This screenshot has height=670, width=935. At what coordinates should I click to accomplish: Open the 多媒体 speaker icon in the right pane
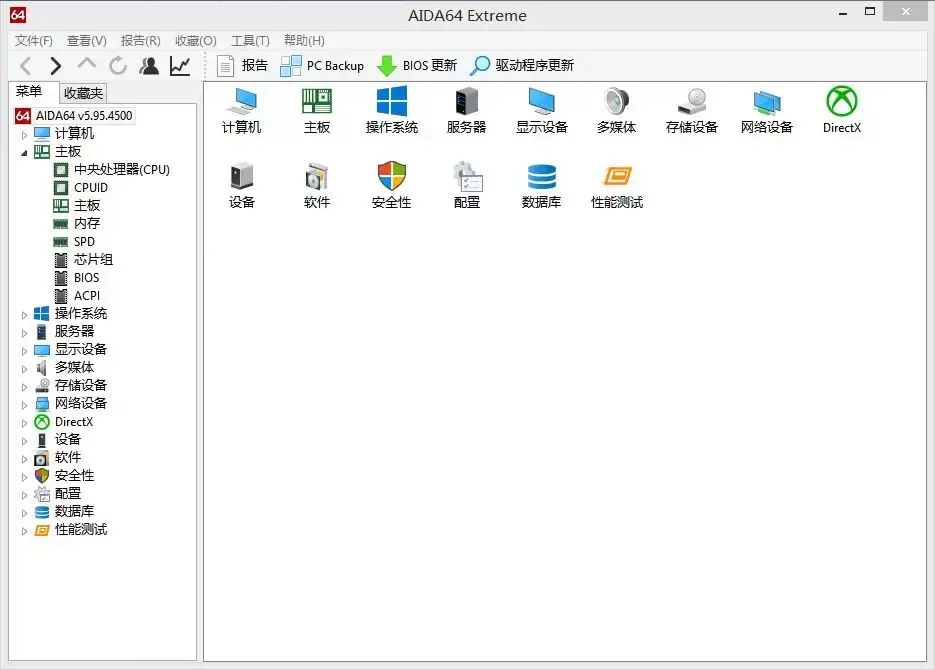[x=617, y=110]
